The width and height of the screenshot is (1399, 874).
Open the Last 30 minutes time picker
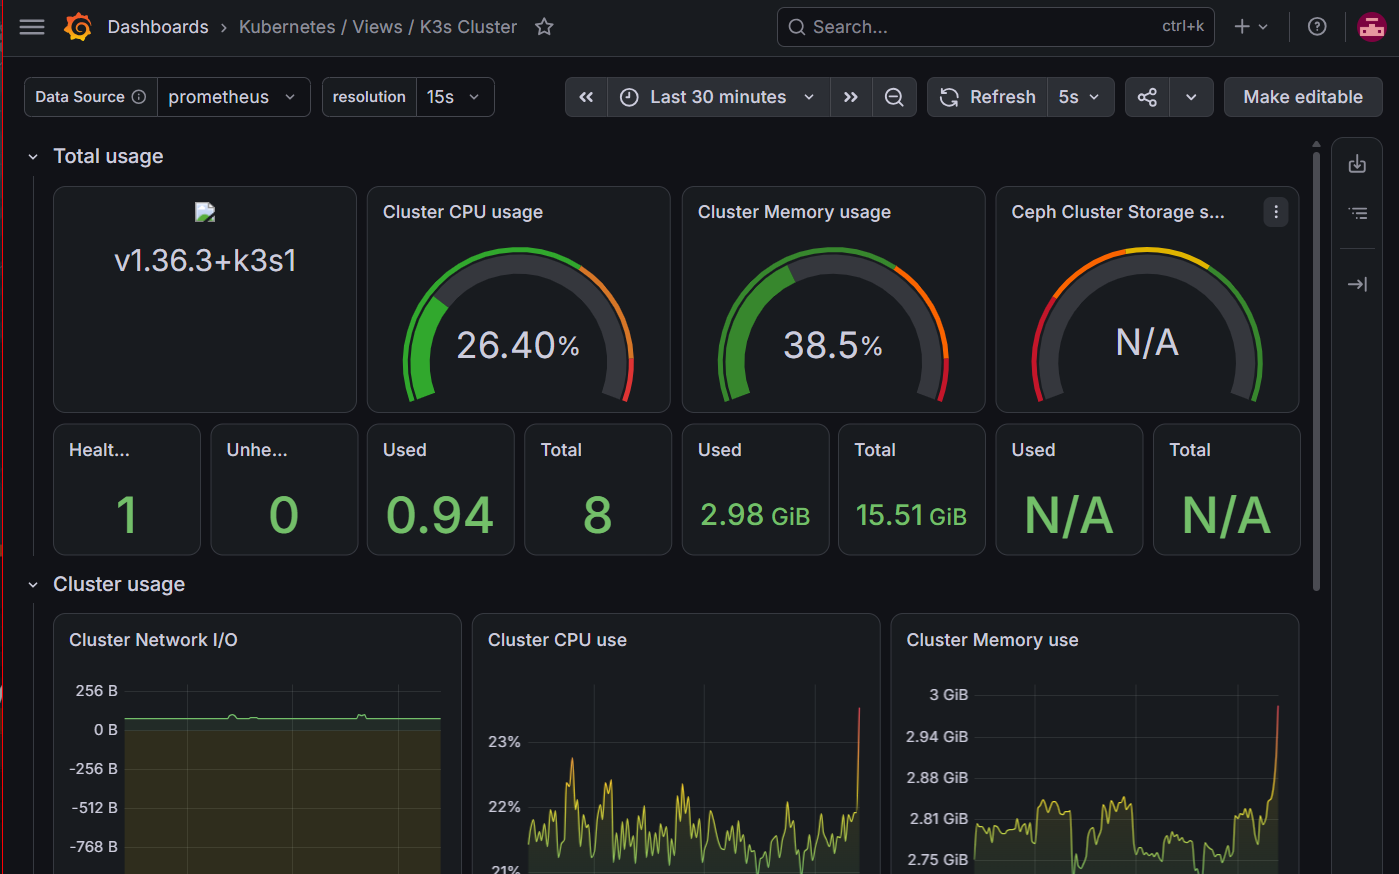click(718, 97)
